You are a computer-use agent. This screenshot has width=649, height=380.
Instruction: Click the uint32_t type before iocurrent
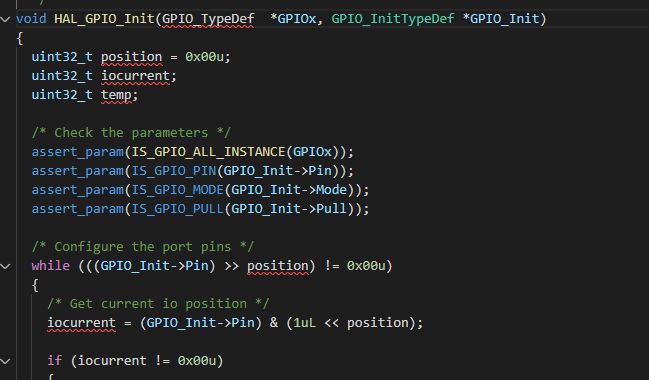coord(62,76)
